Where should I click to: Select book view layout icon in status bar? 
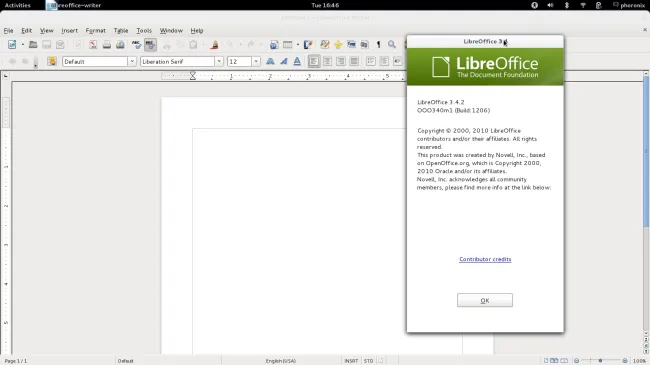(x=564, y=360)
